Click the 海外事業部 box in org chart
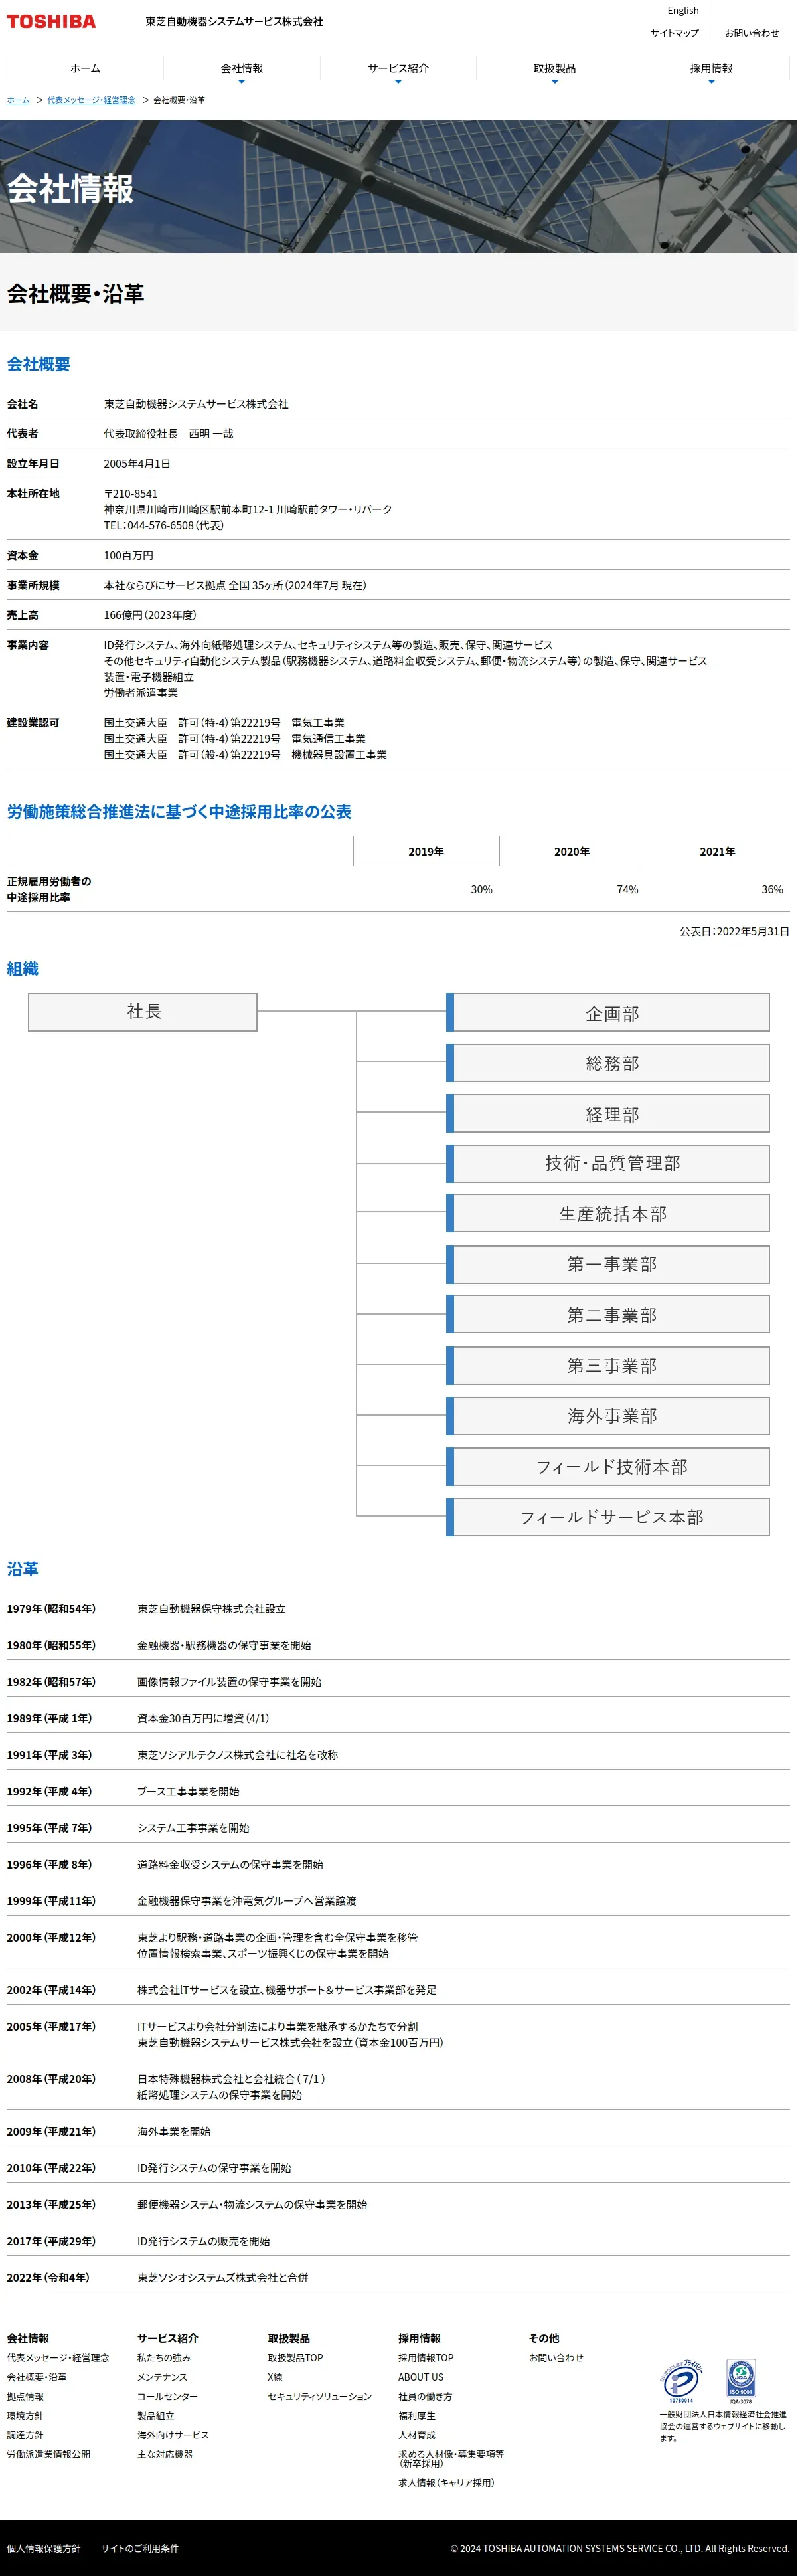This screenshot has width=800, height=2576. pos(608,1415)
